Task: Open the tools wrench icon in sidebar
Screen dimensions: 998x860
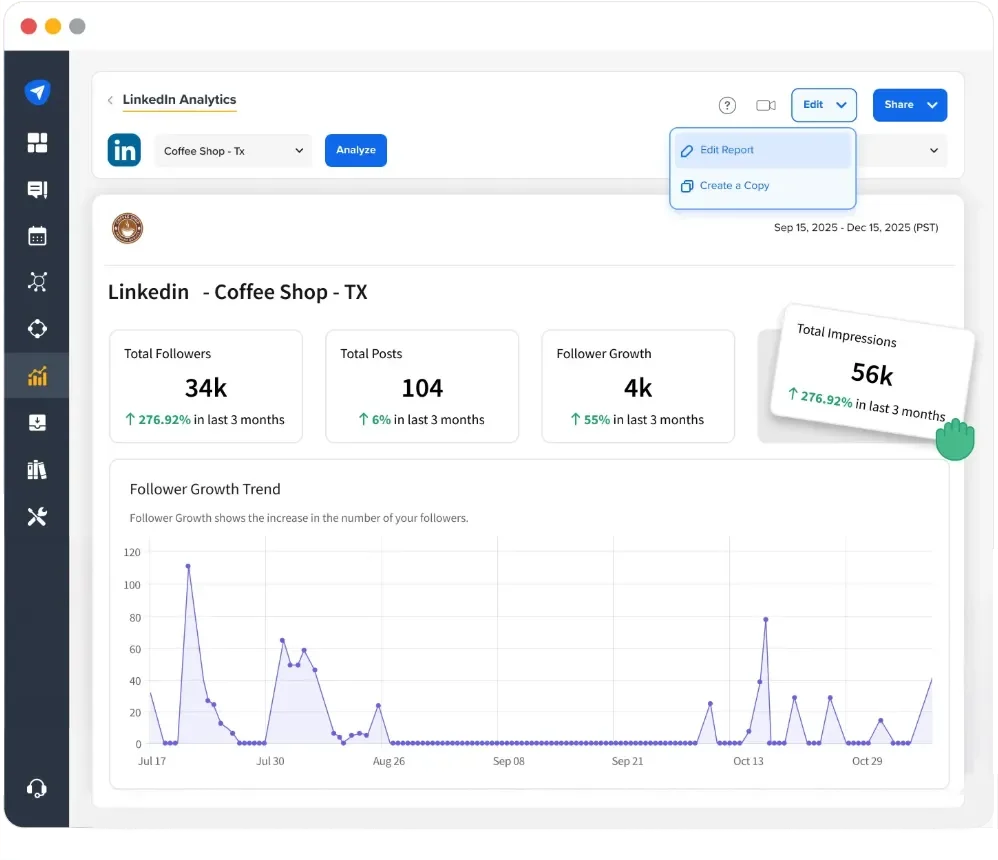Action: 37,517
